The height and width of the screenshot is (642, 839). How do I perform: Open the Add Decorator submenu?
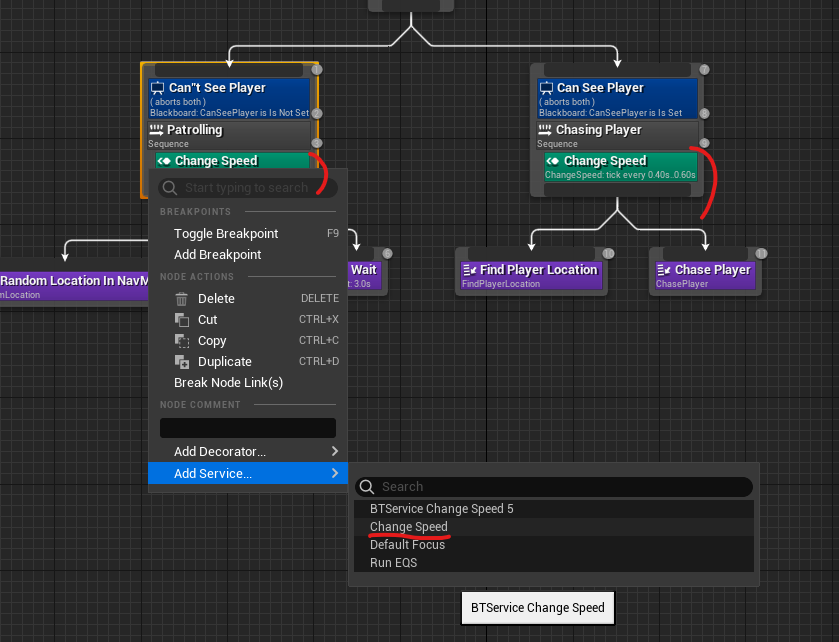[x=248, y=452]
